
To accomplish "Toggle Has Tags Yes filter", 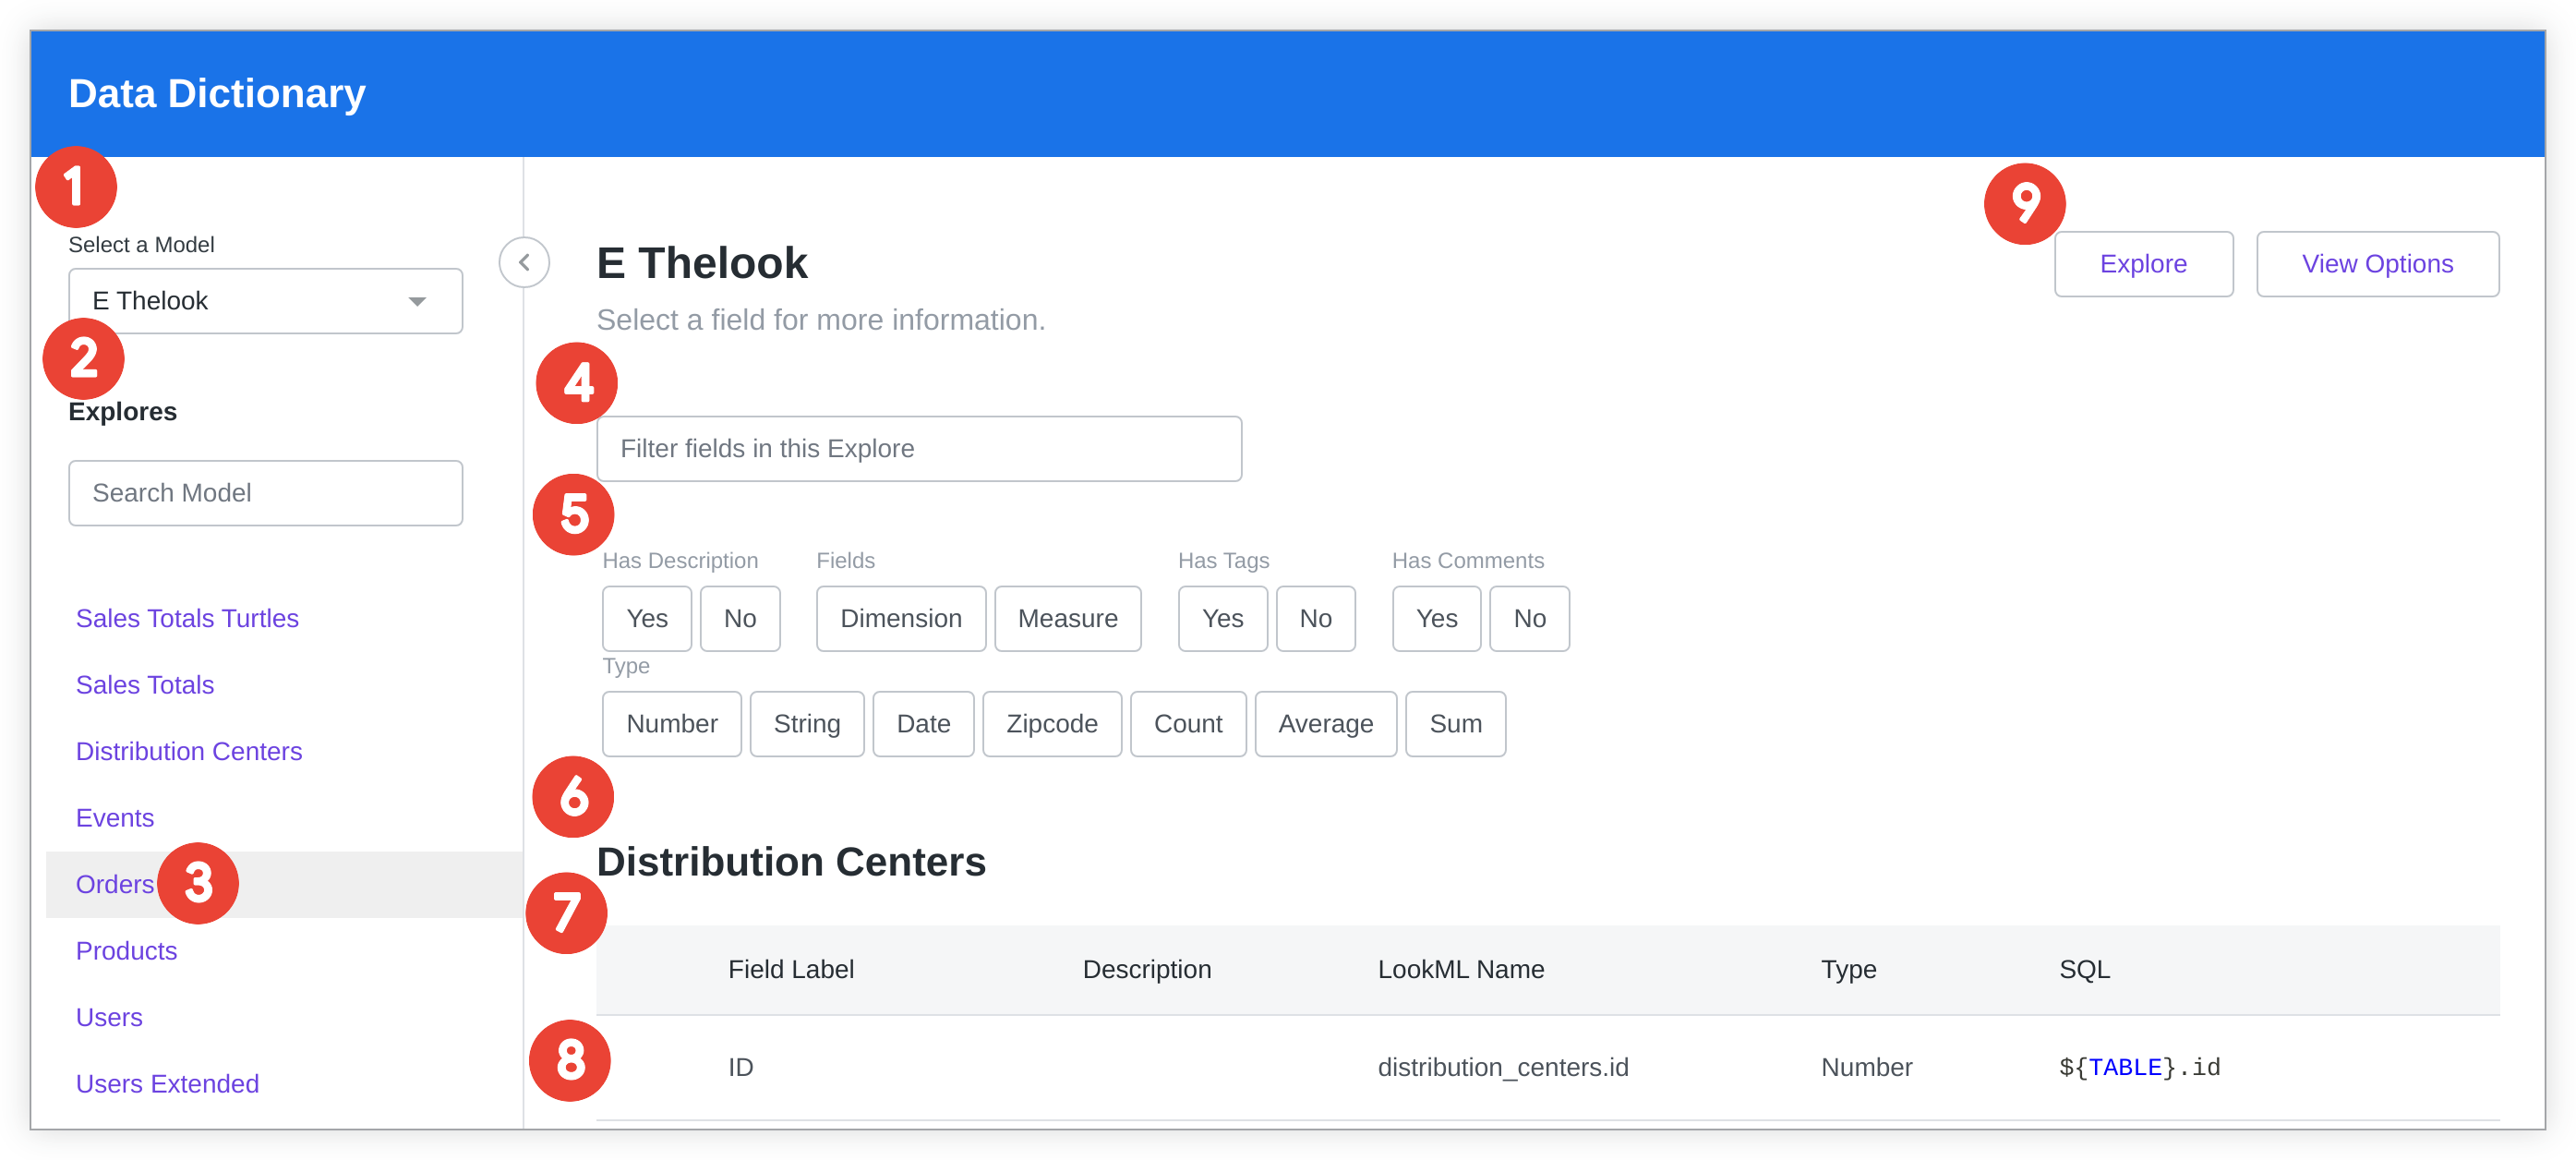I will coord(1222,619).
